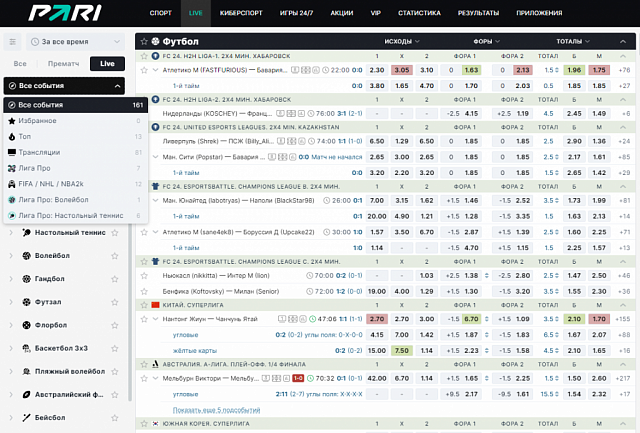Favorite the Футбол section star
Image resolution: width=640 pixels, height=433 pixels.
(144, 41)
